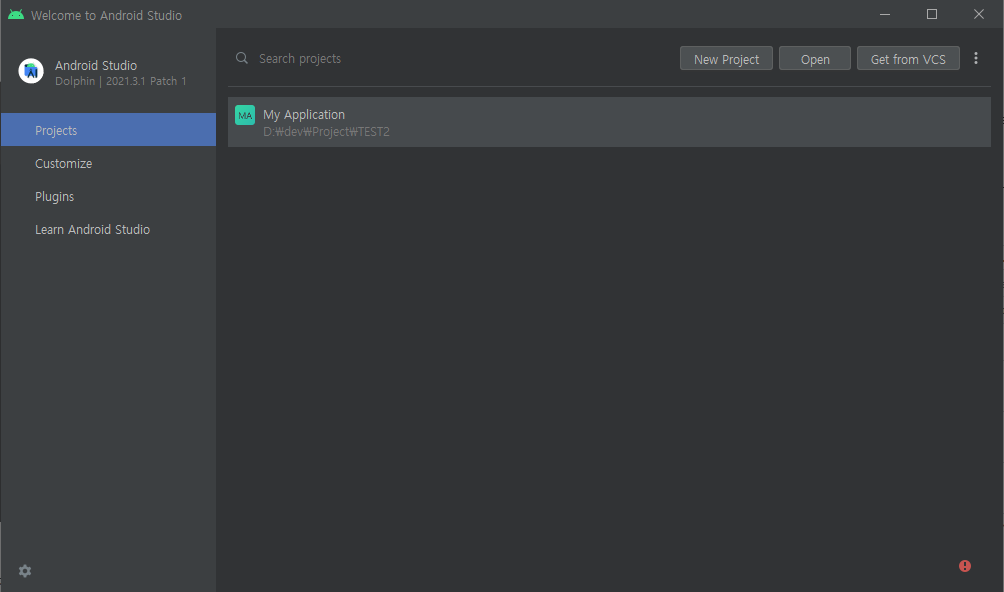Viewport: 1004px width, 592px height.
Task: Open the three-dot more actions menu
Action: 976,58
